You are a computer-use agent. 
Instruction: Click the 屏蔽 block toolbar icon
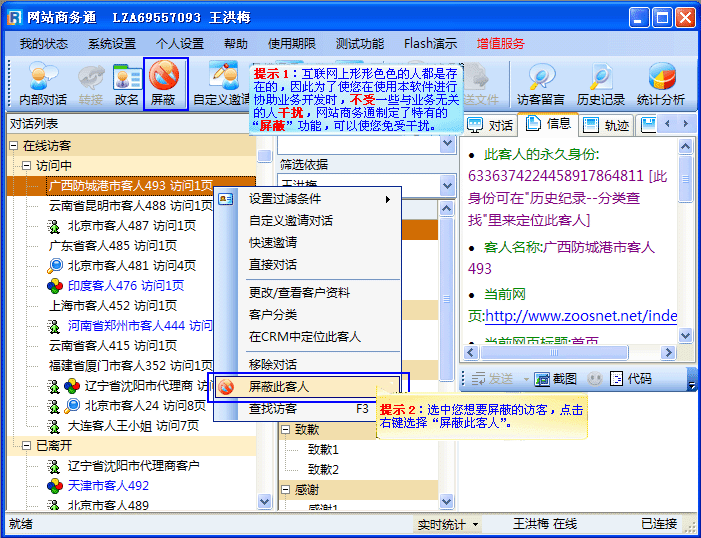click(165, 84)
